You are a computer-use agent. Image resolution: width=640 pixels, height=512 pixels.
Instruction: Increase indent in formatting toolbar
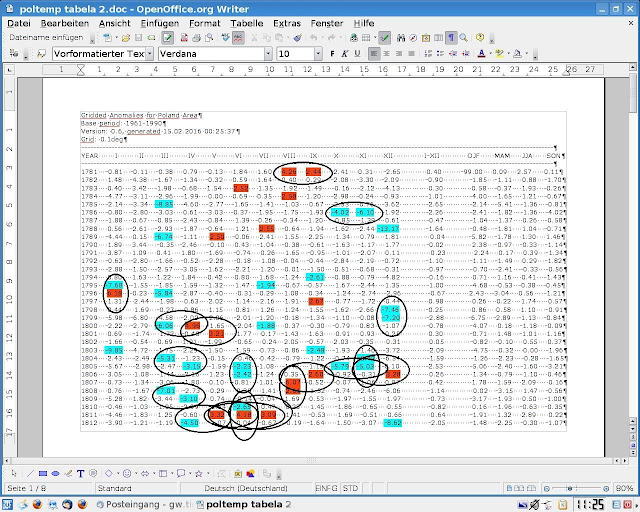click(x=465, y=53)
